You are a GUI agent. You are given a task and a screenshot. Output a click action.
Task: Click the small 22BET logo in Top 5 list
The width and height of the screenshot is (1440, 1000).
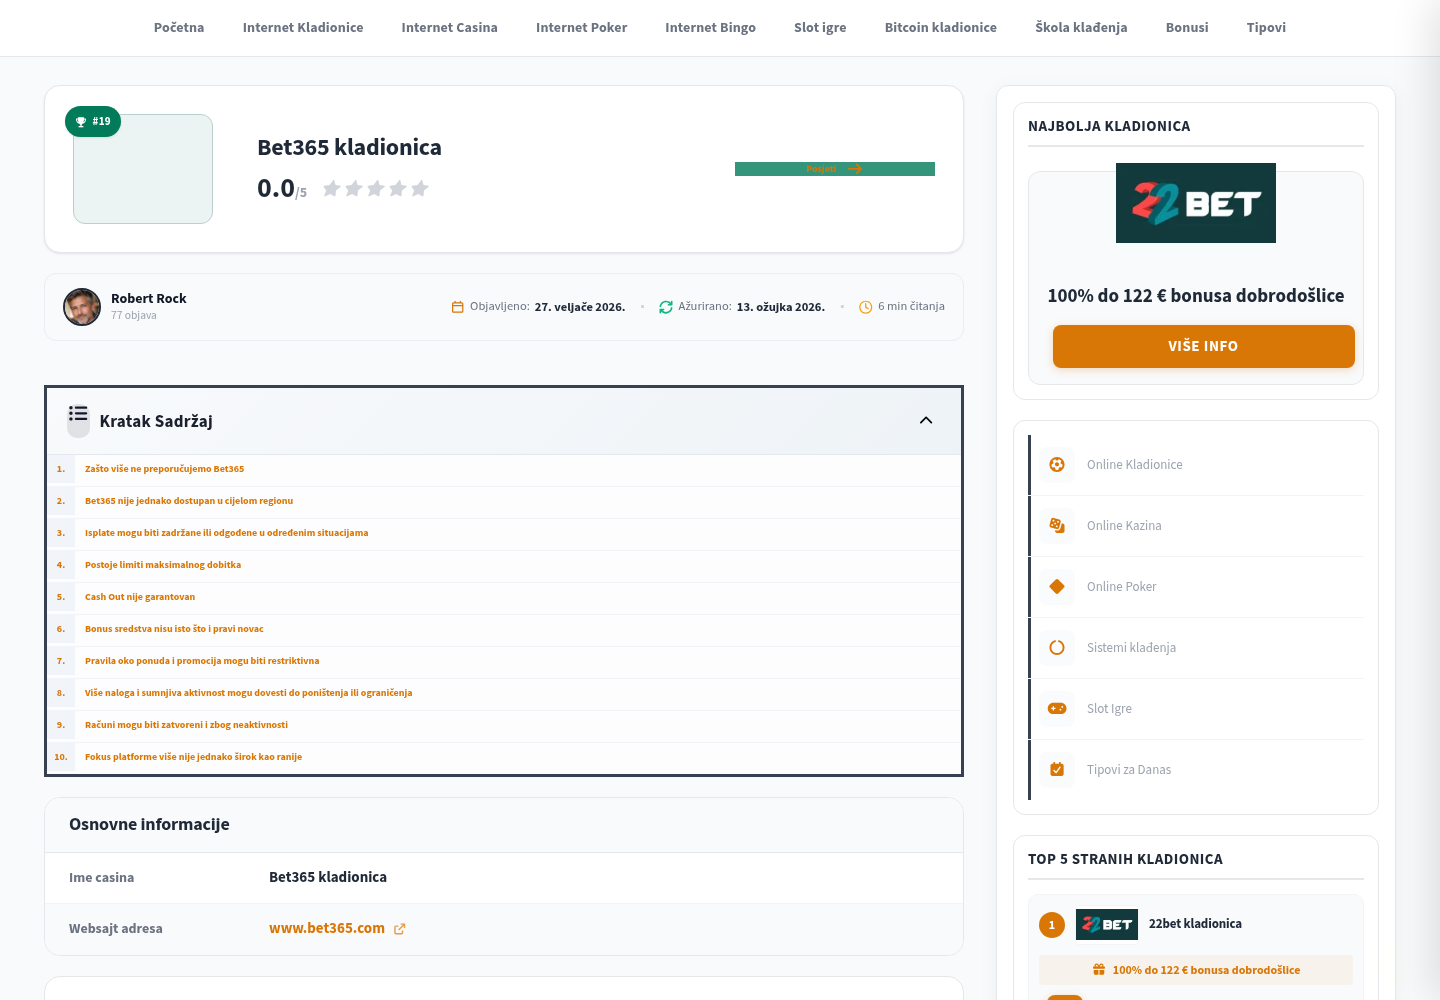coord(1107,925)
